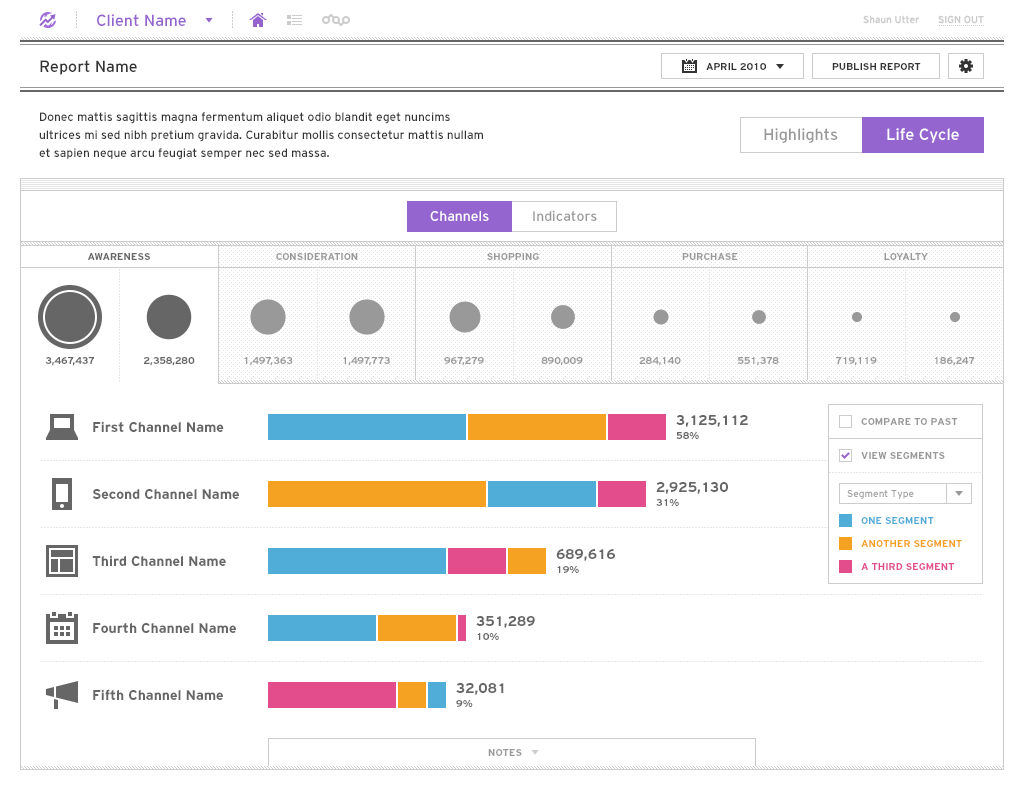Switch to the Highlights tab
1024x790 pixels.
pos(800,135)
